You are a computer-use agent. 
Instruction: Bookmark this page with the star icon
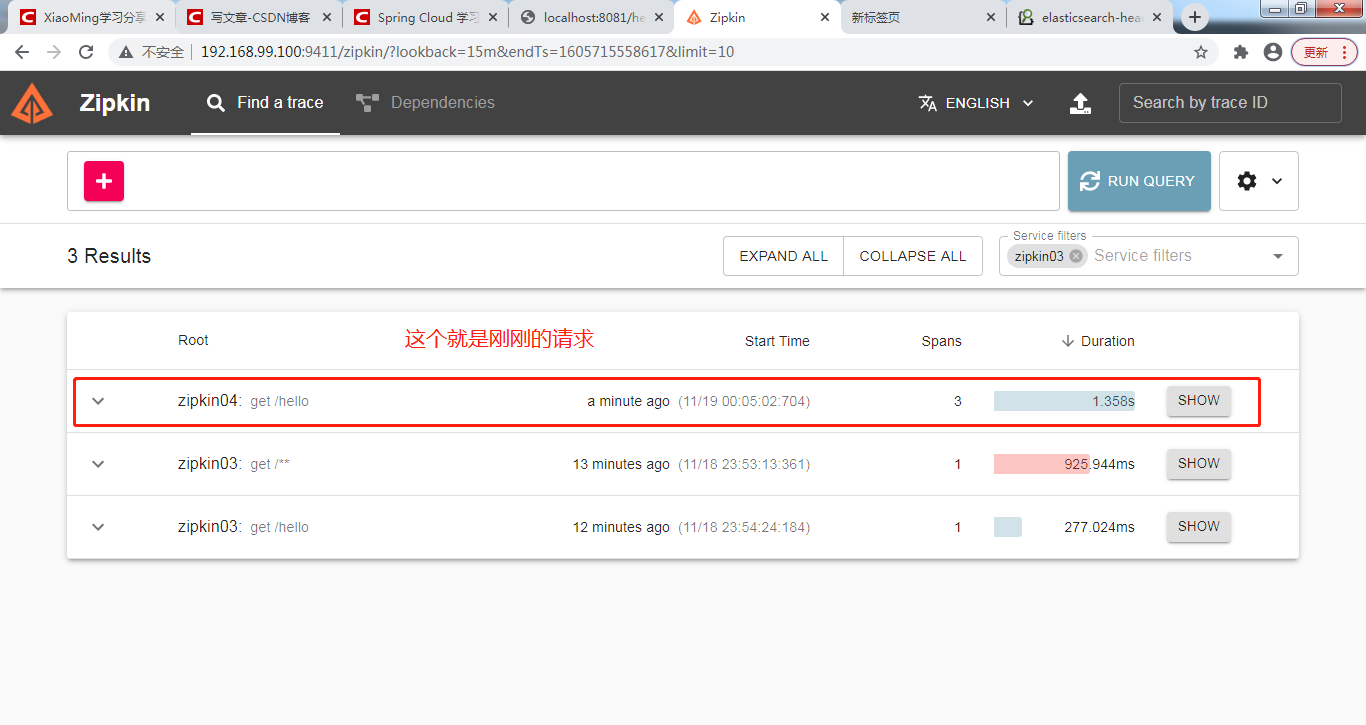coord(1201,52)
